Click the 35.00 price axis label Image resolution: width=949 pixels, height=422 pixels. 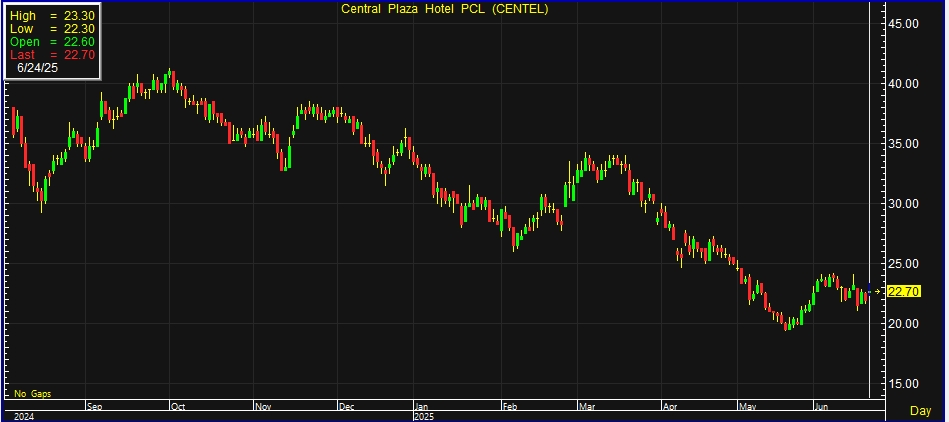tap(904, 144)
